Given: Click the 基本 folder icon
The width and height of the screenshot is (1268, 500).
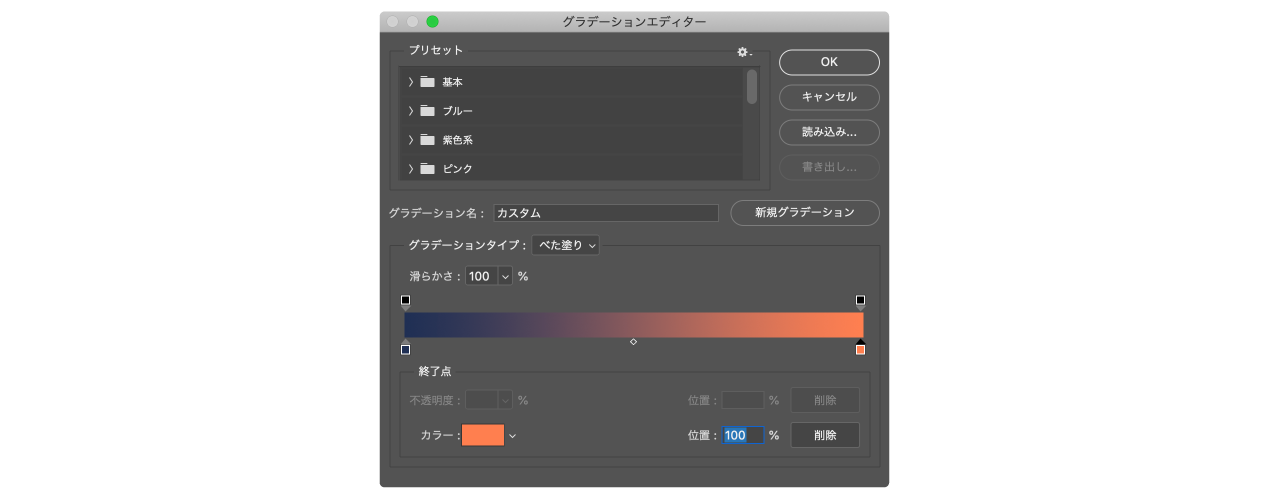Looking at the screenshot, I should point(428,82).
